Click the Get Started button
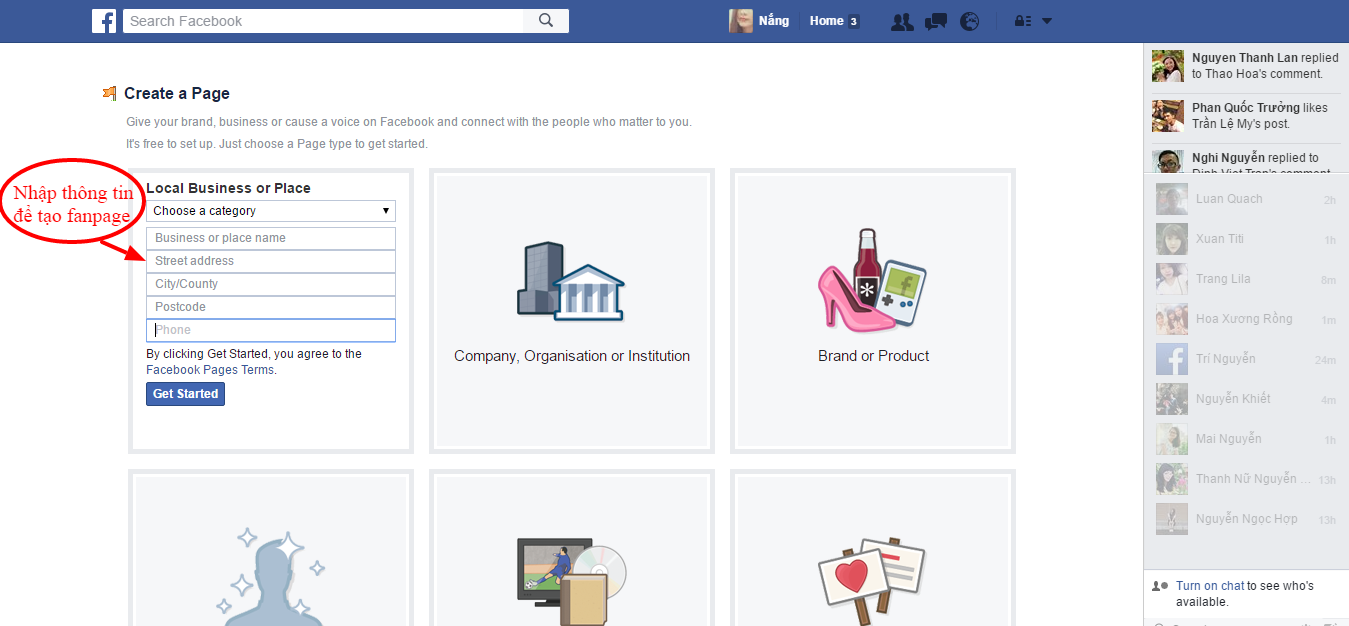Screen dimensions: 1349x626 [185, 394]
